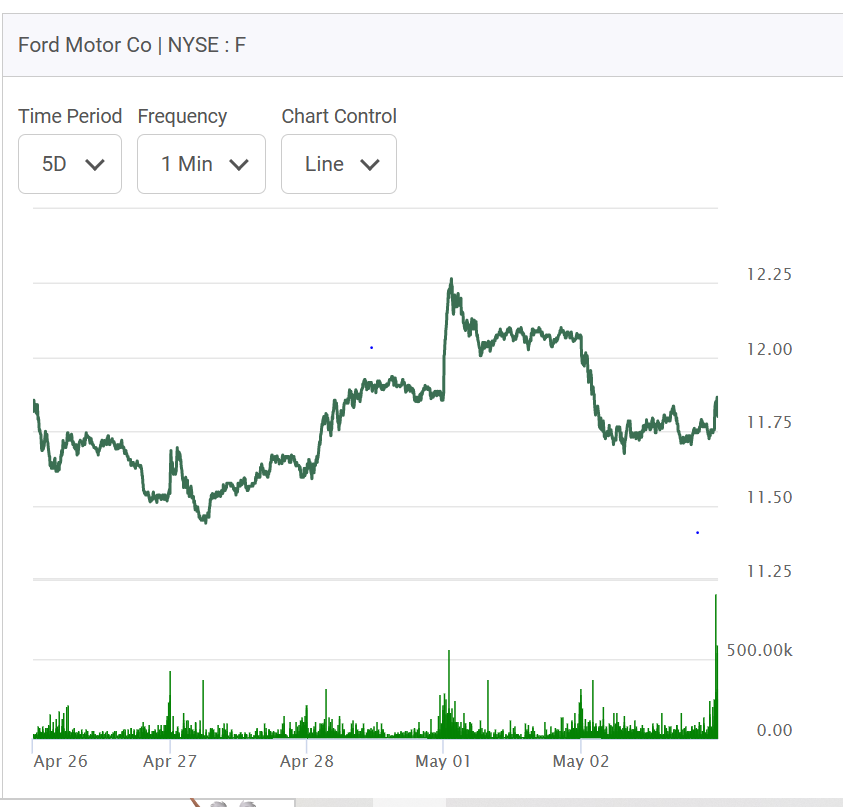Viewport: 843px width, 807px height.
Task: Click the Chart Control label
Action: pyautogui.click(x=339, y=116)
